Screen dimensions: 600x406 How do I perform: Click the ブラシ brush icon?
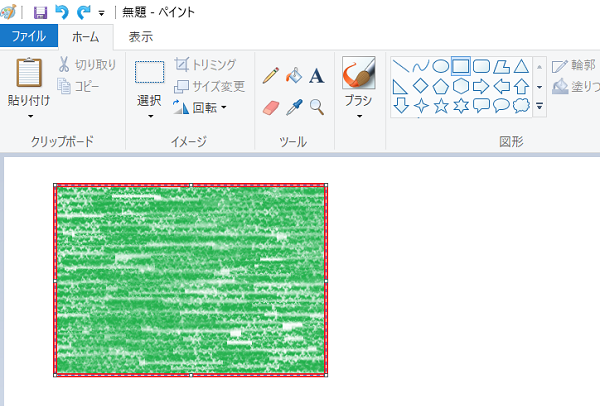tap(359, 73)
